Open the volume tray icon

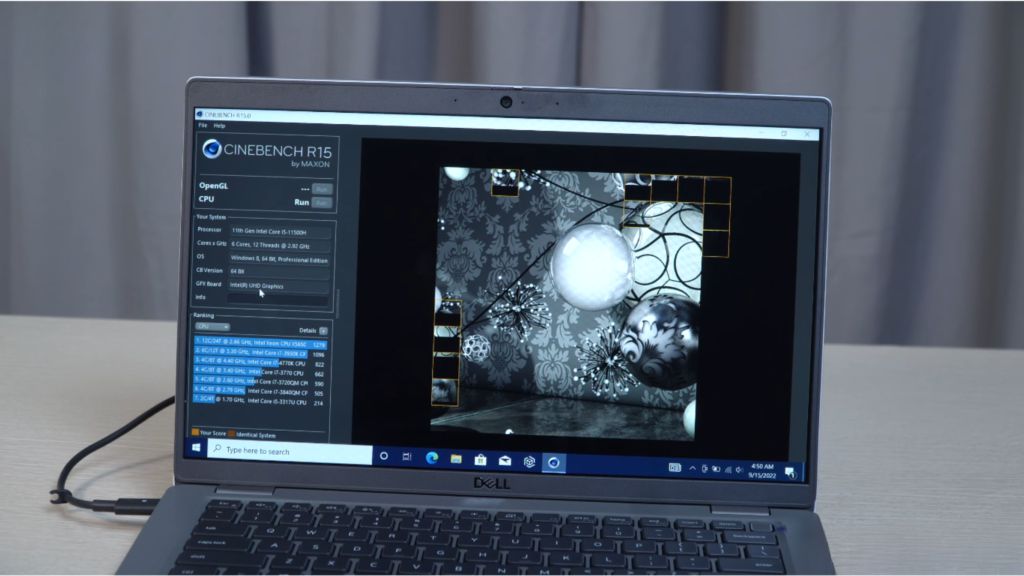coord(739,470)
